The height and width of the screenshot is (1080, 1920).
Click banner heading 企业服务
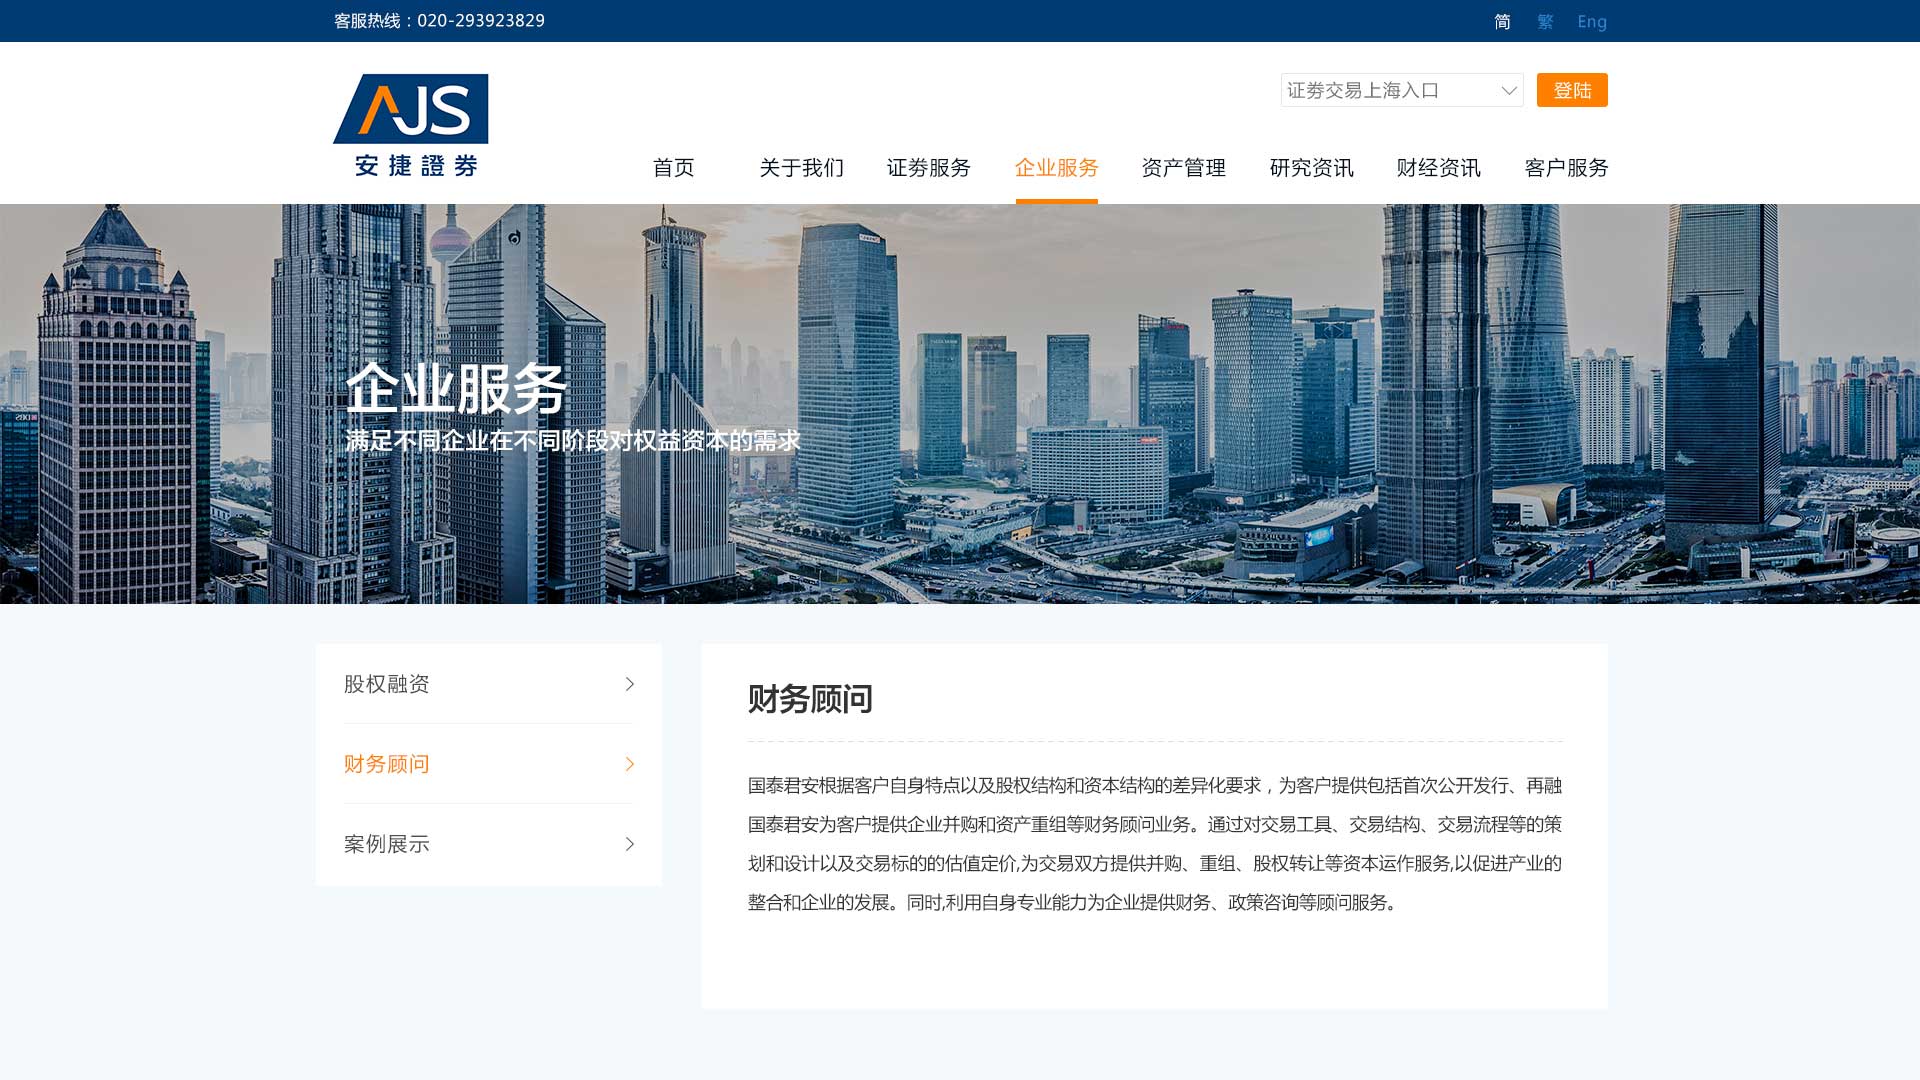coord(456,388)
